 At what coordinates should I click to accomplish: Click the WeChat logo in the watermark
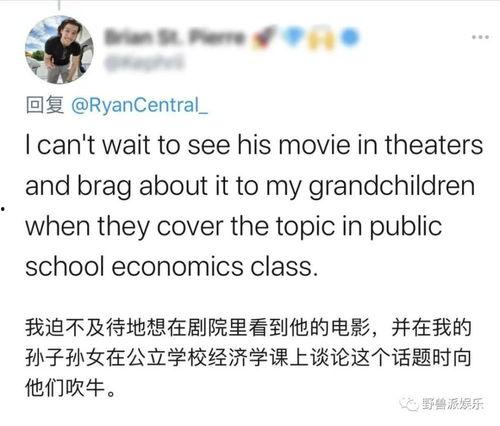pyautogui.click(x=409, y=404)
